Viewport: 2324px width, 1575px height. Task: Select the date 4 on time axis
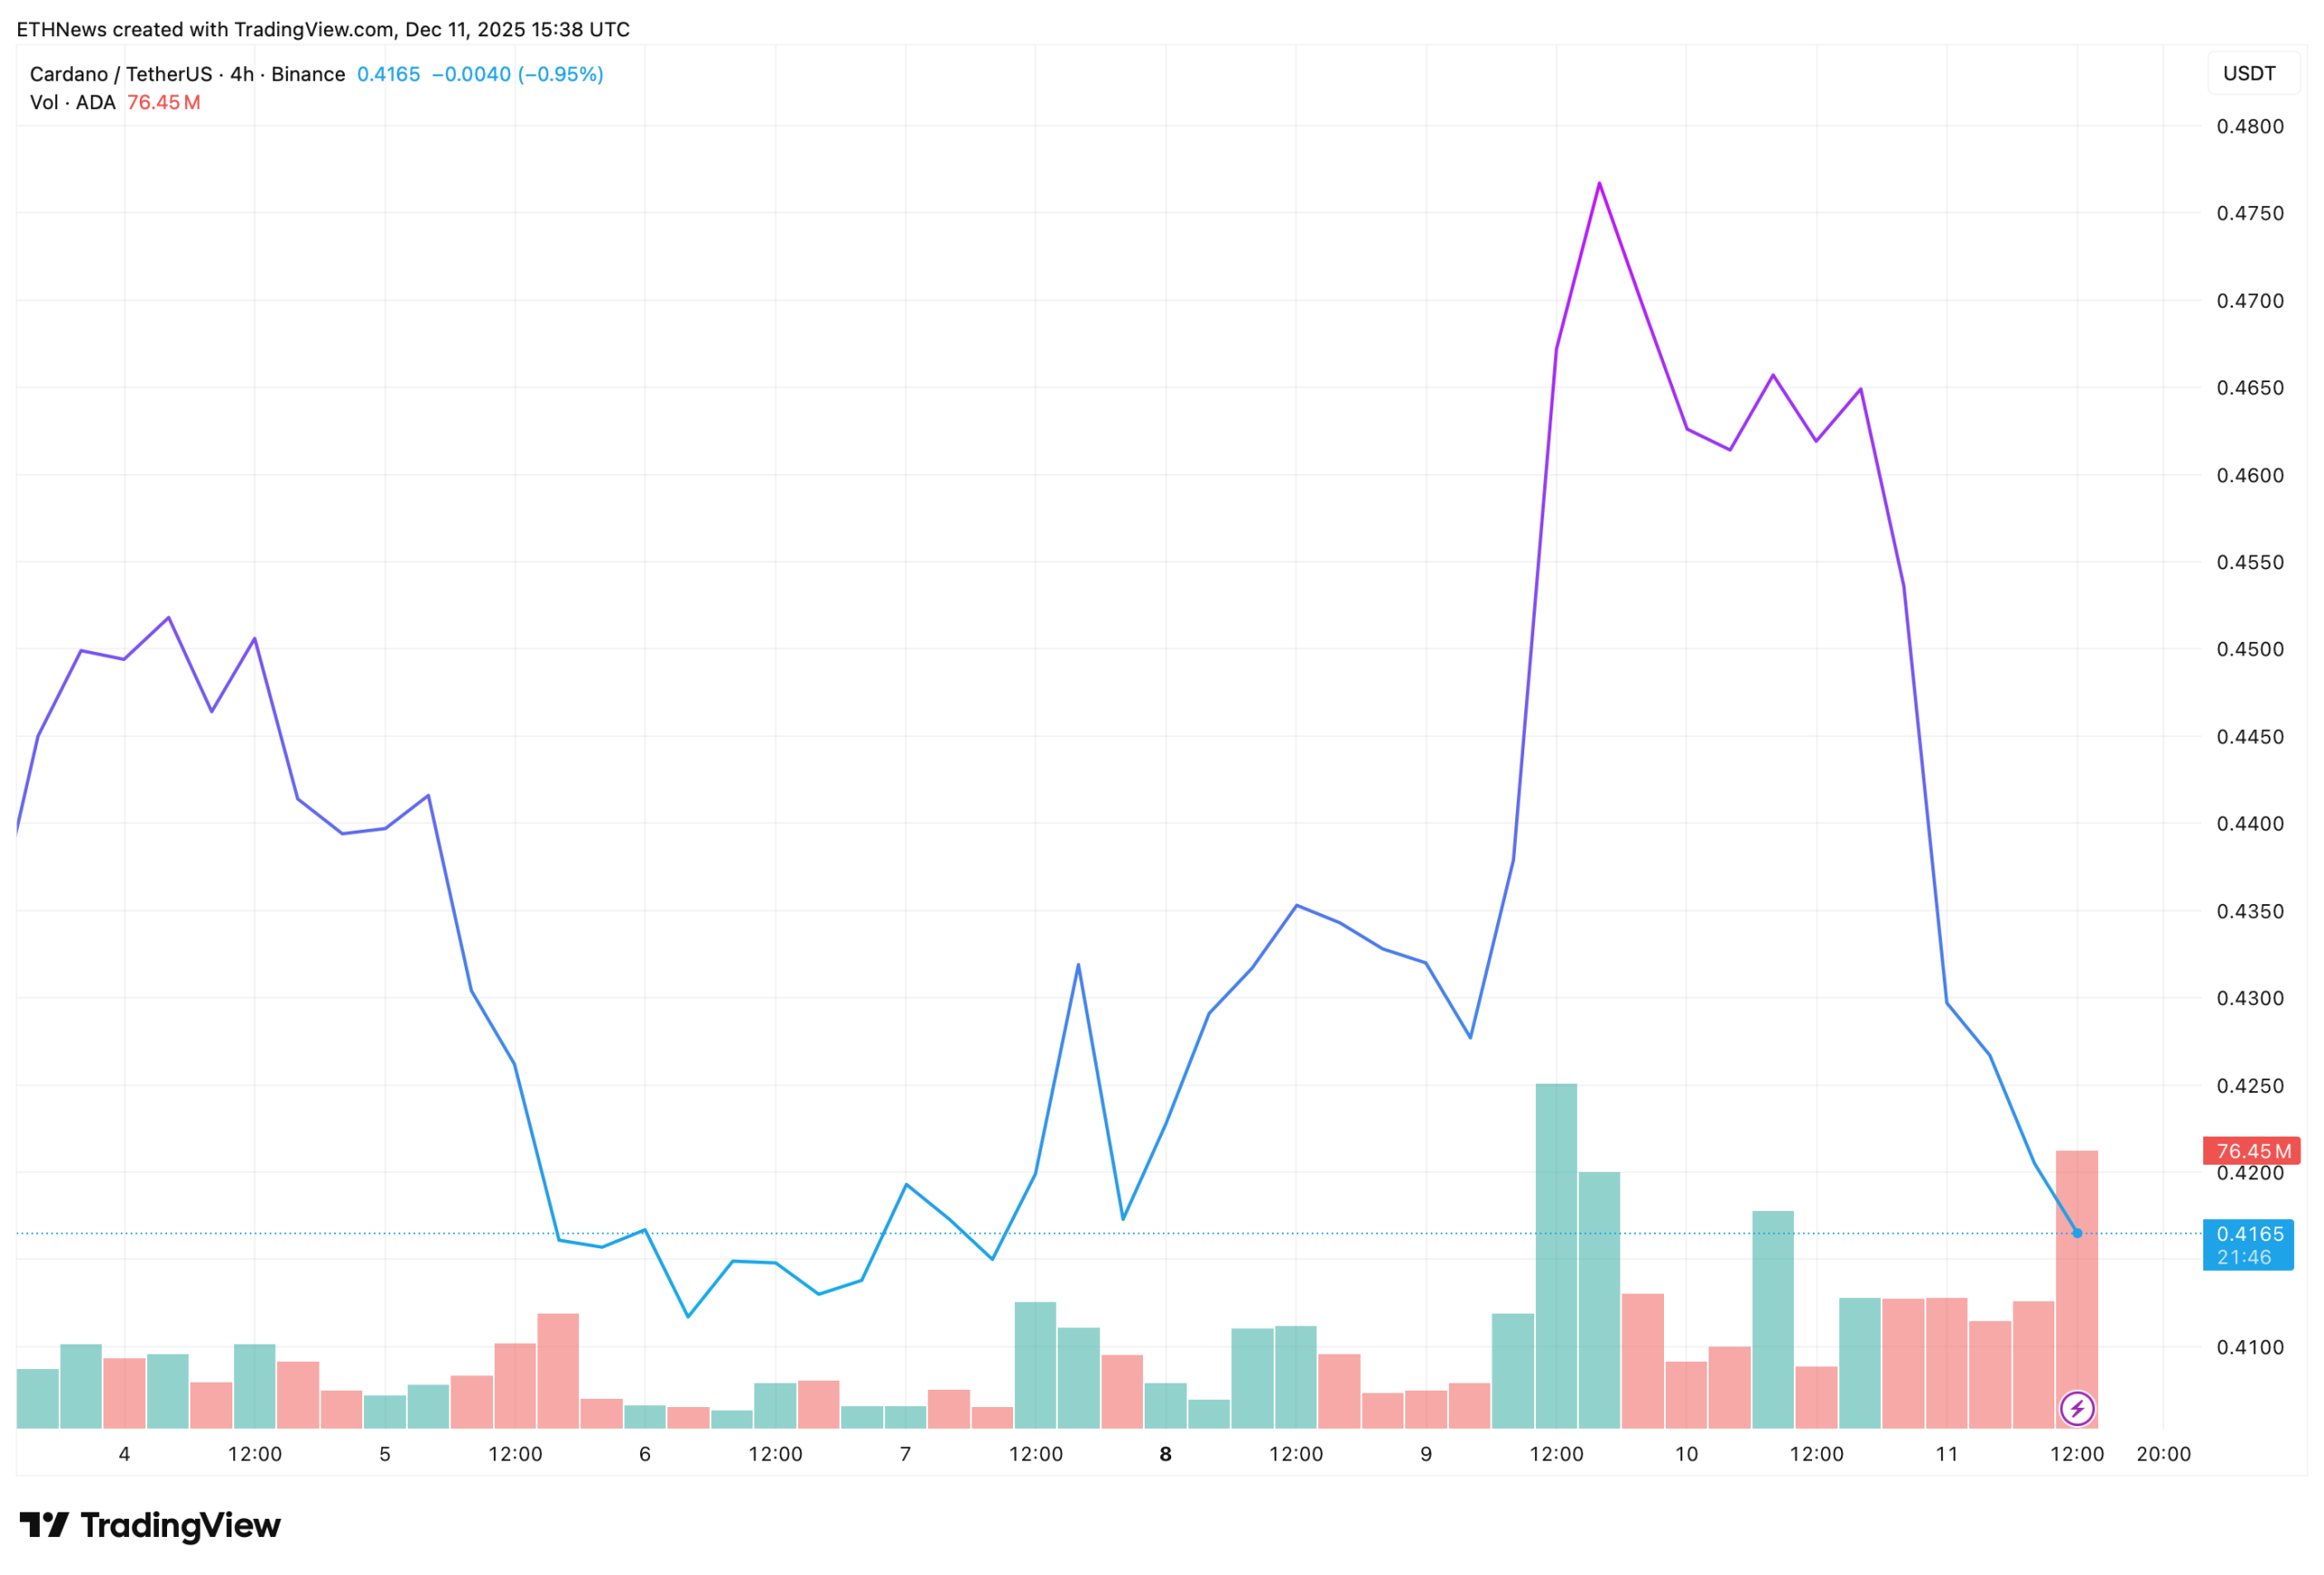pyautogui.click(x=124, y=1455)
